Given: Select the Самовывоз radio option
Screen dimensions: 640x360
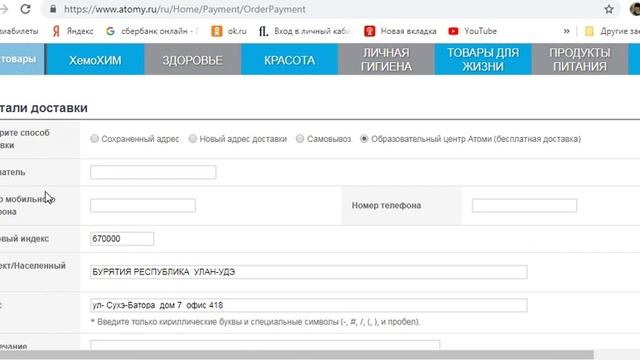Looking at the screenshot, I should [300, 139].
